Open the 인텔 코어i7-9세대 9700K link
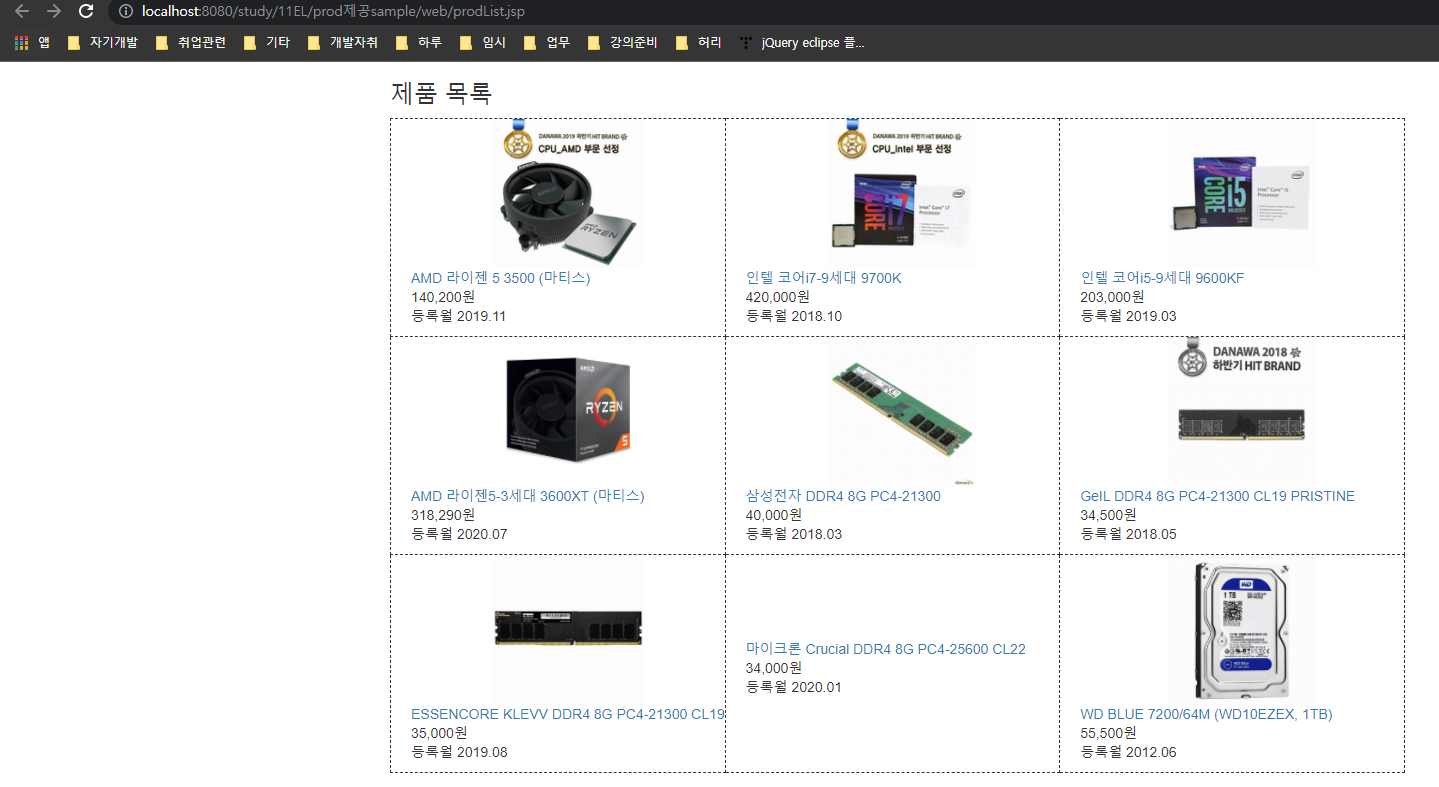 click(x=823, y=278)
